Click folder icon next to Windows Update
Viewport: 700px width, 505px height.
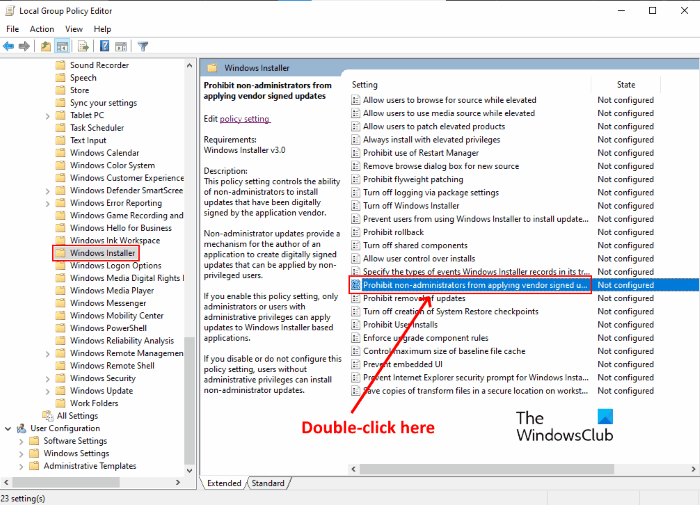click(60, 391)
